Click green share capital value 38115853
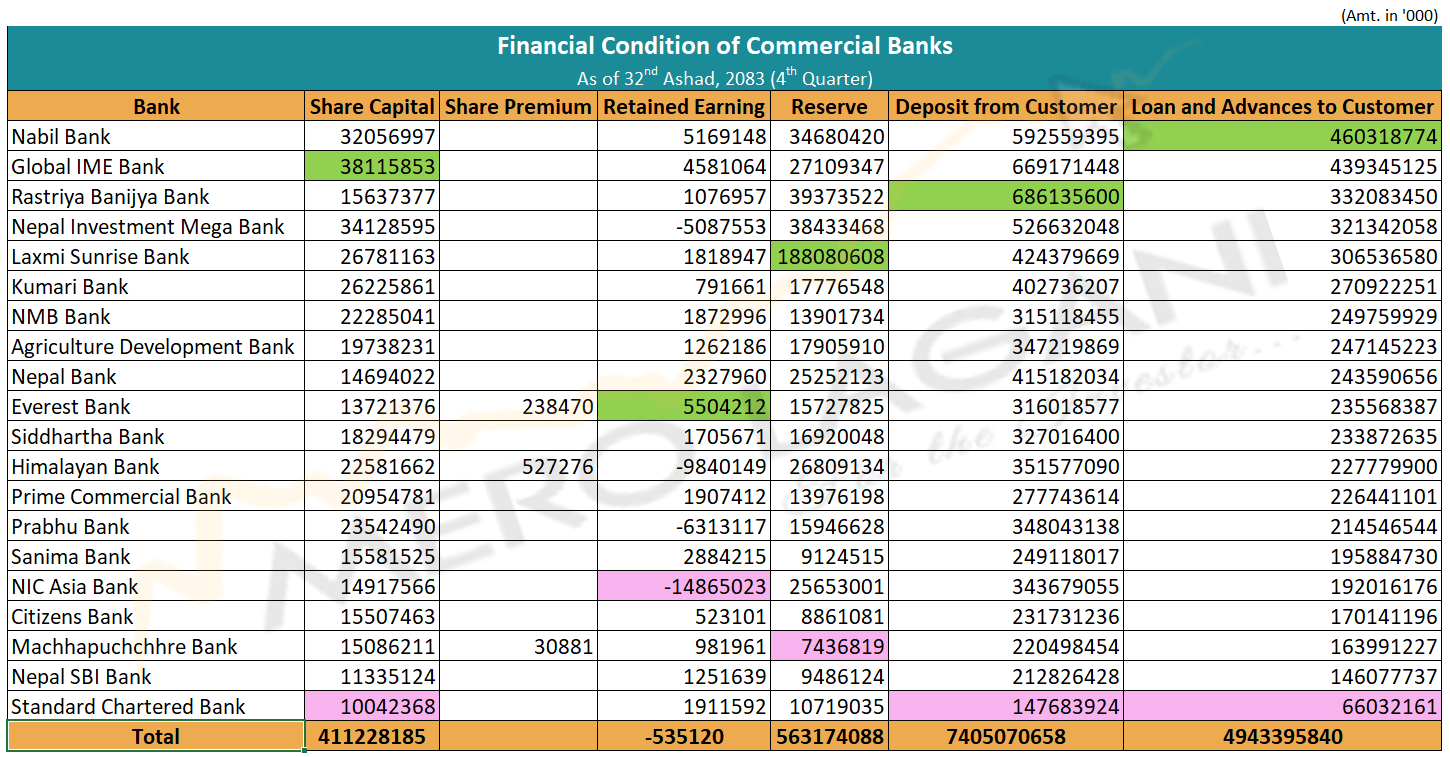 (x=372, y=167)
